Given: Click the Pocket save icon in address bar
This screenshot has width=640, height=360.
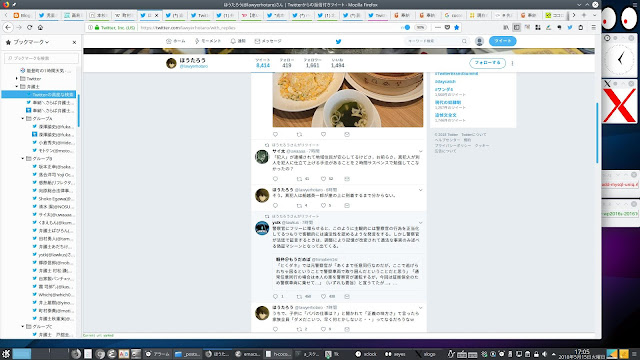Looking at the screenshot, I should tap(447, 27).
